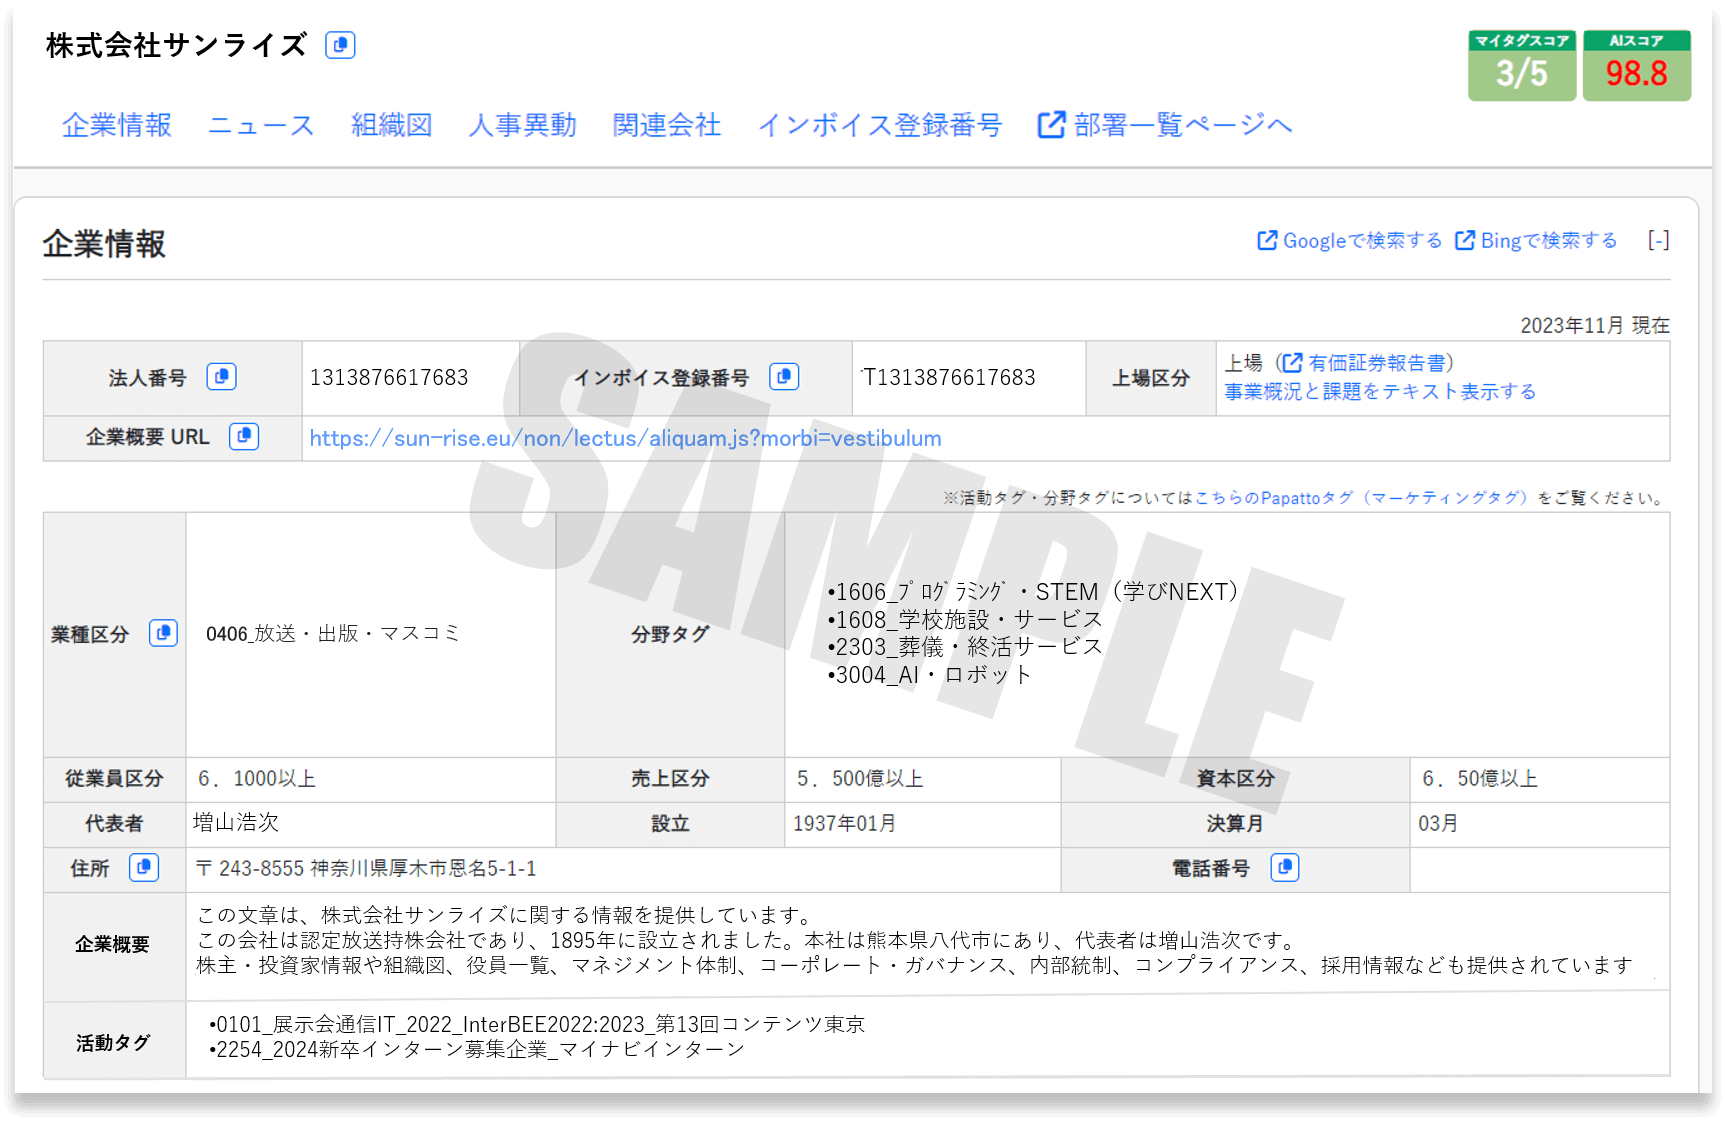
Task: Click tag 1606_プログラミング・STEM
Action: point(1032,592)
